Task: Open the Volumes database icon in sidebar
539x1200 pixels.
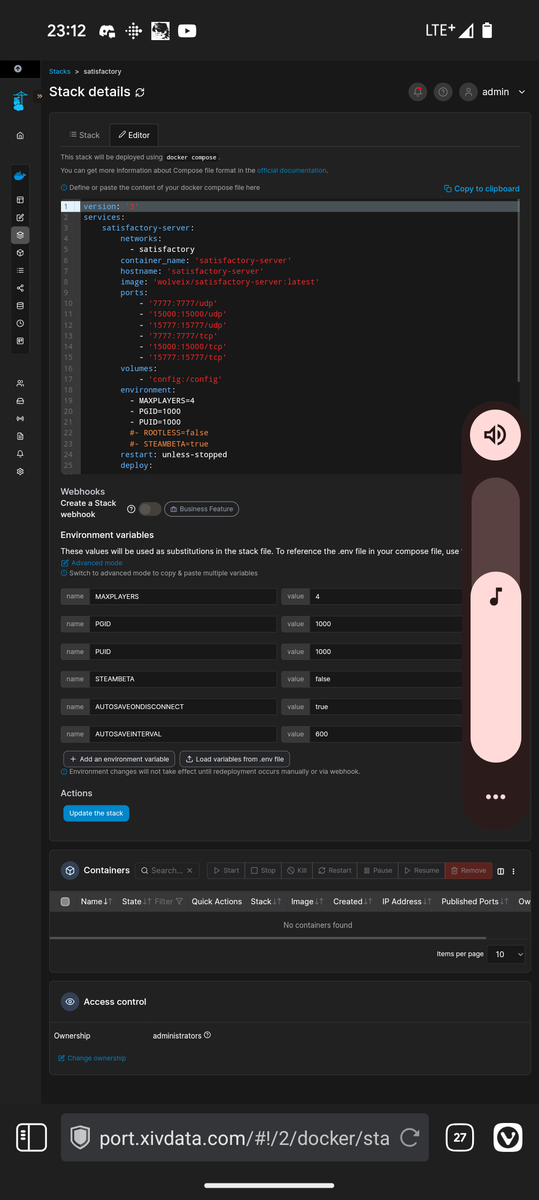Action: (x=20, y=306)
